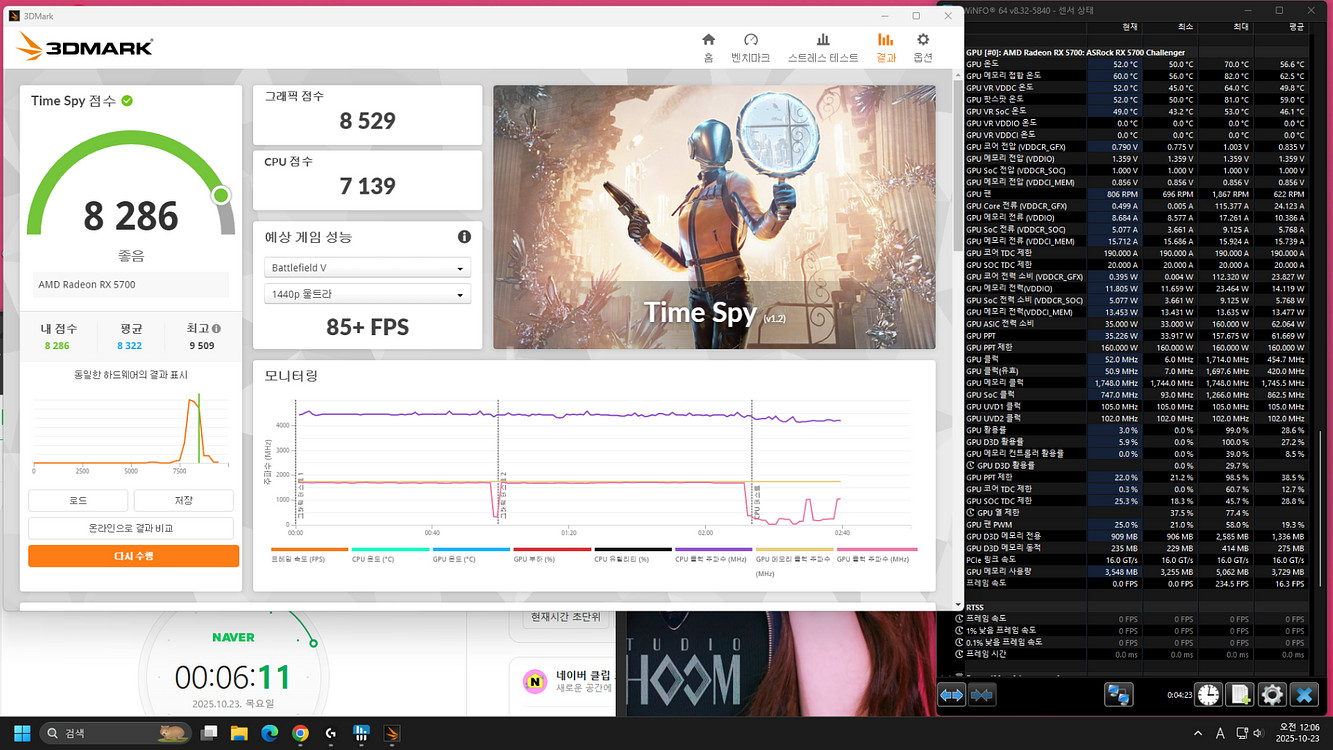Open HWiNFO sensor settings gear icon
The width and height of the screenshot is (1333, 750).
point(1271,694)
